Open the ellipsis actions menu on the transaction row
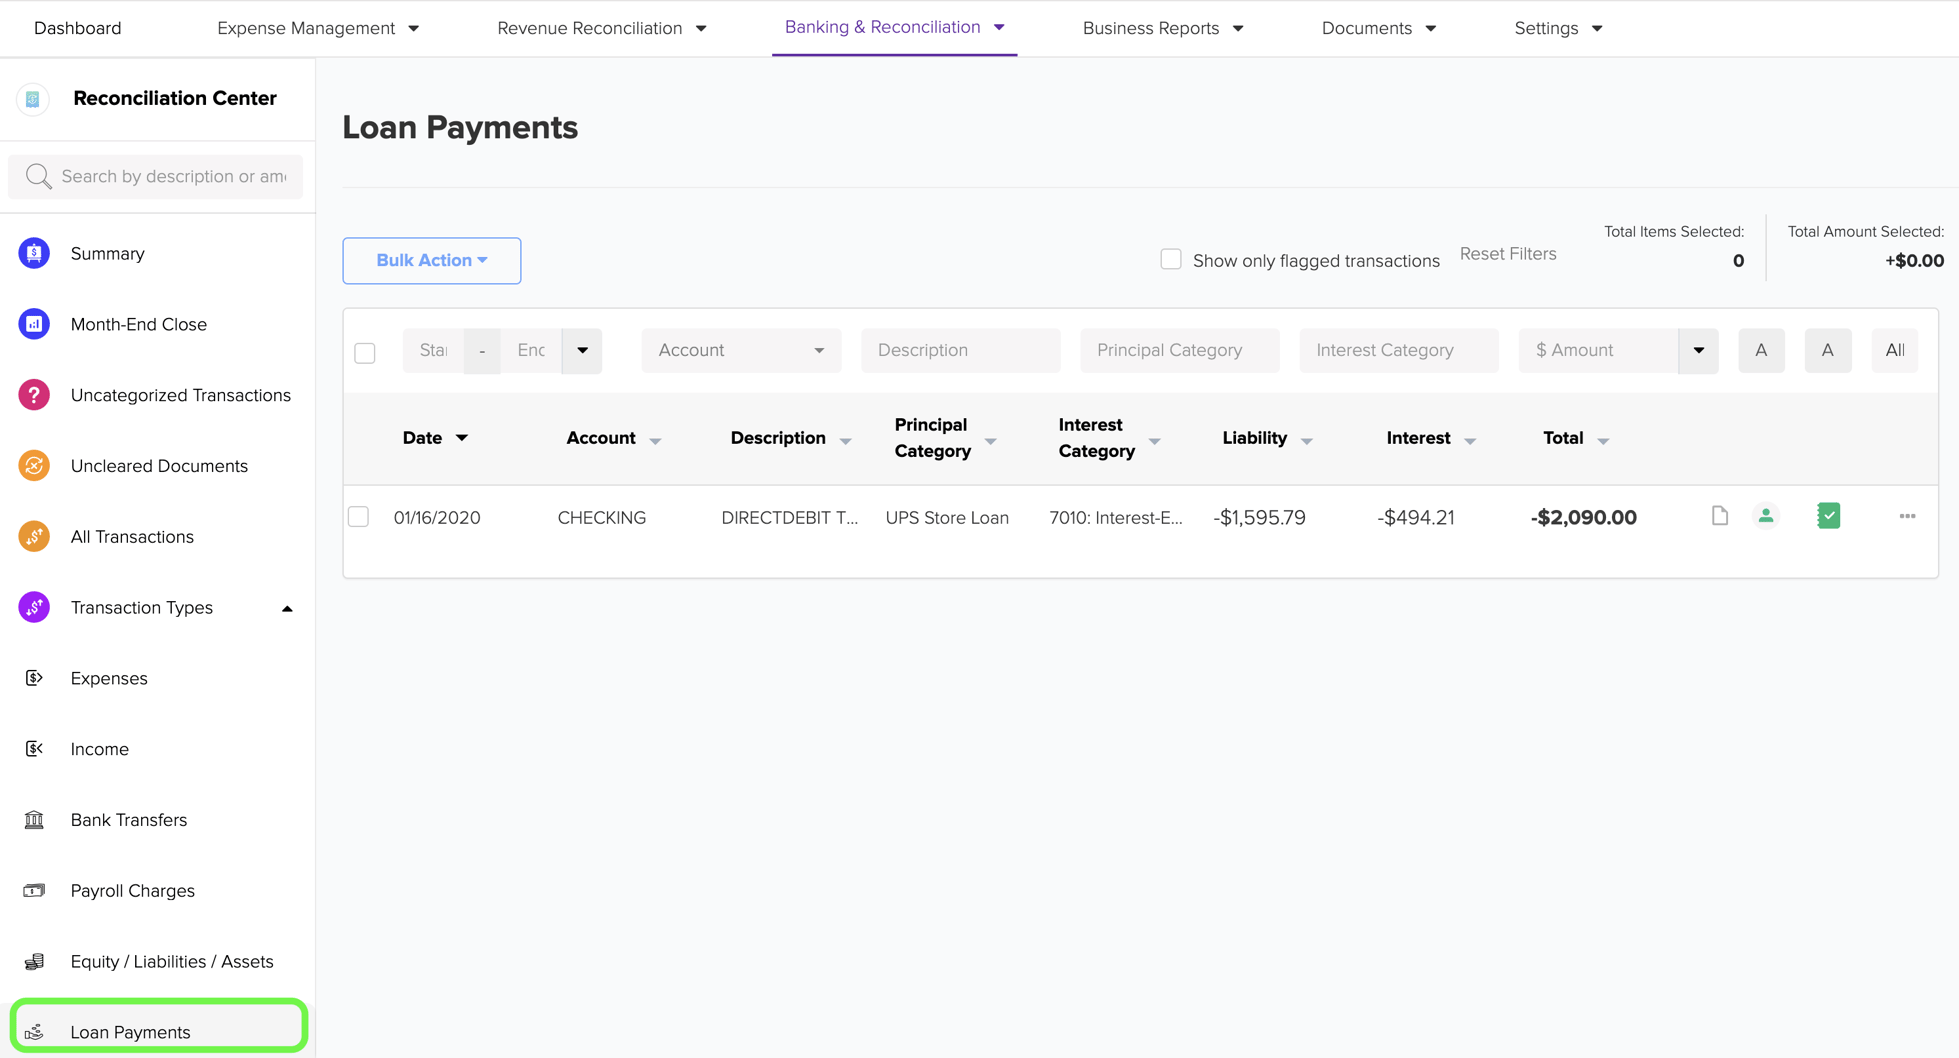Viewport: 1959px width, 1058px height. point(1907,517)
